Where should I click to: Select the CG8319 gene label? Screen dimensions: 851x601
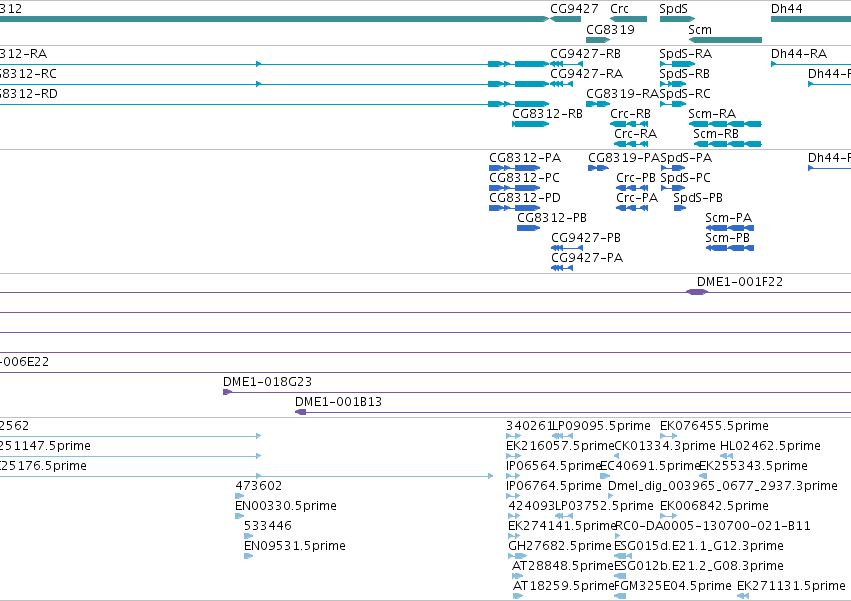pos(610,29)
